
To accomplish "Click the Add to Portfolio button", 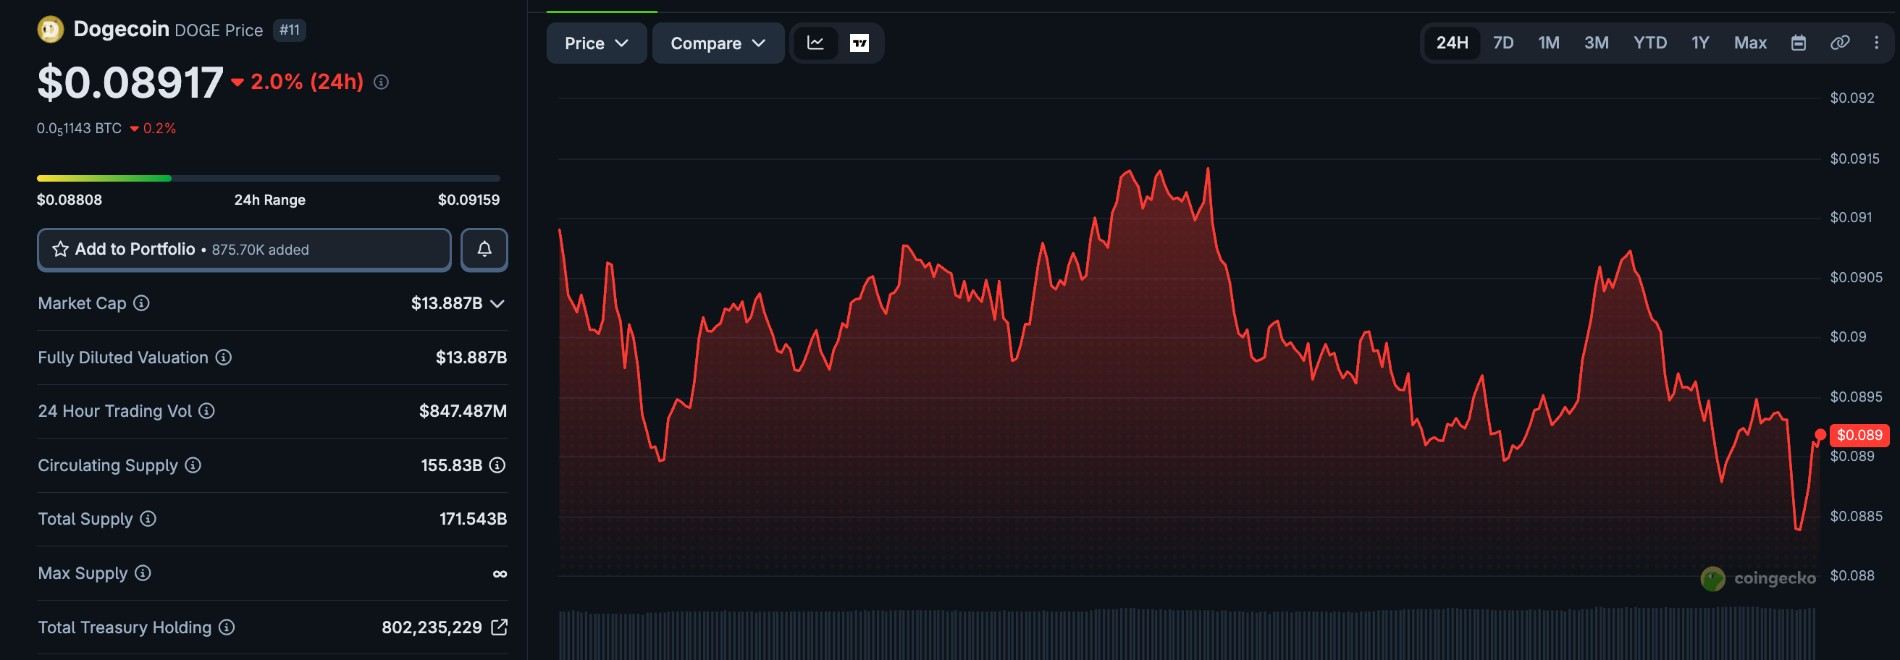I will pyautogui.click(x=244, y=249).
